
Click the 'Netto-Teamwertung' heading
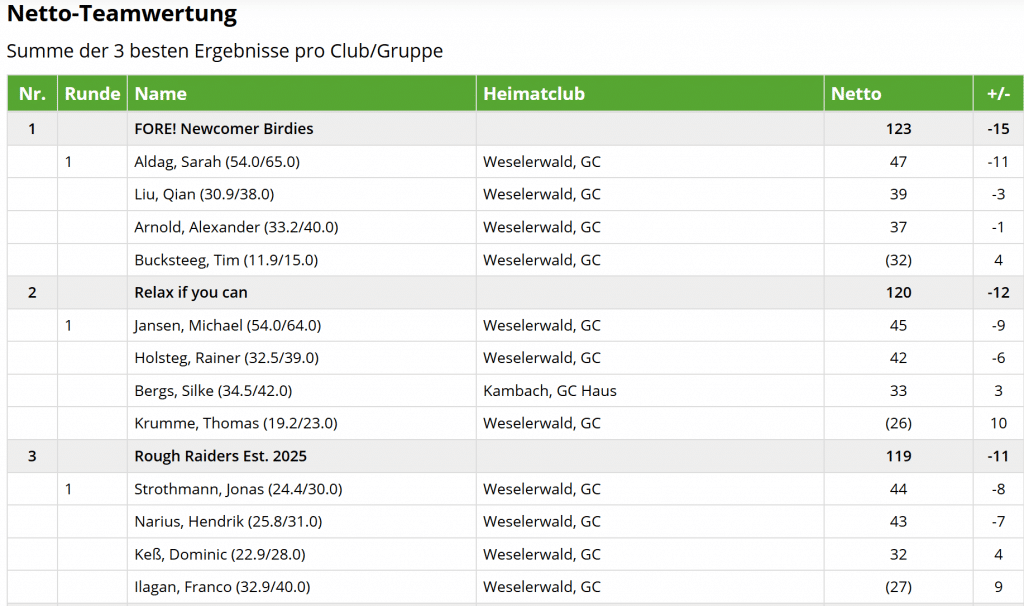(x=122, y=14)
